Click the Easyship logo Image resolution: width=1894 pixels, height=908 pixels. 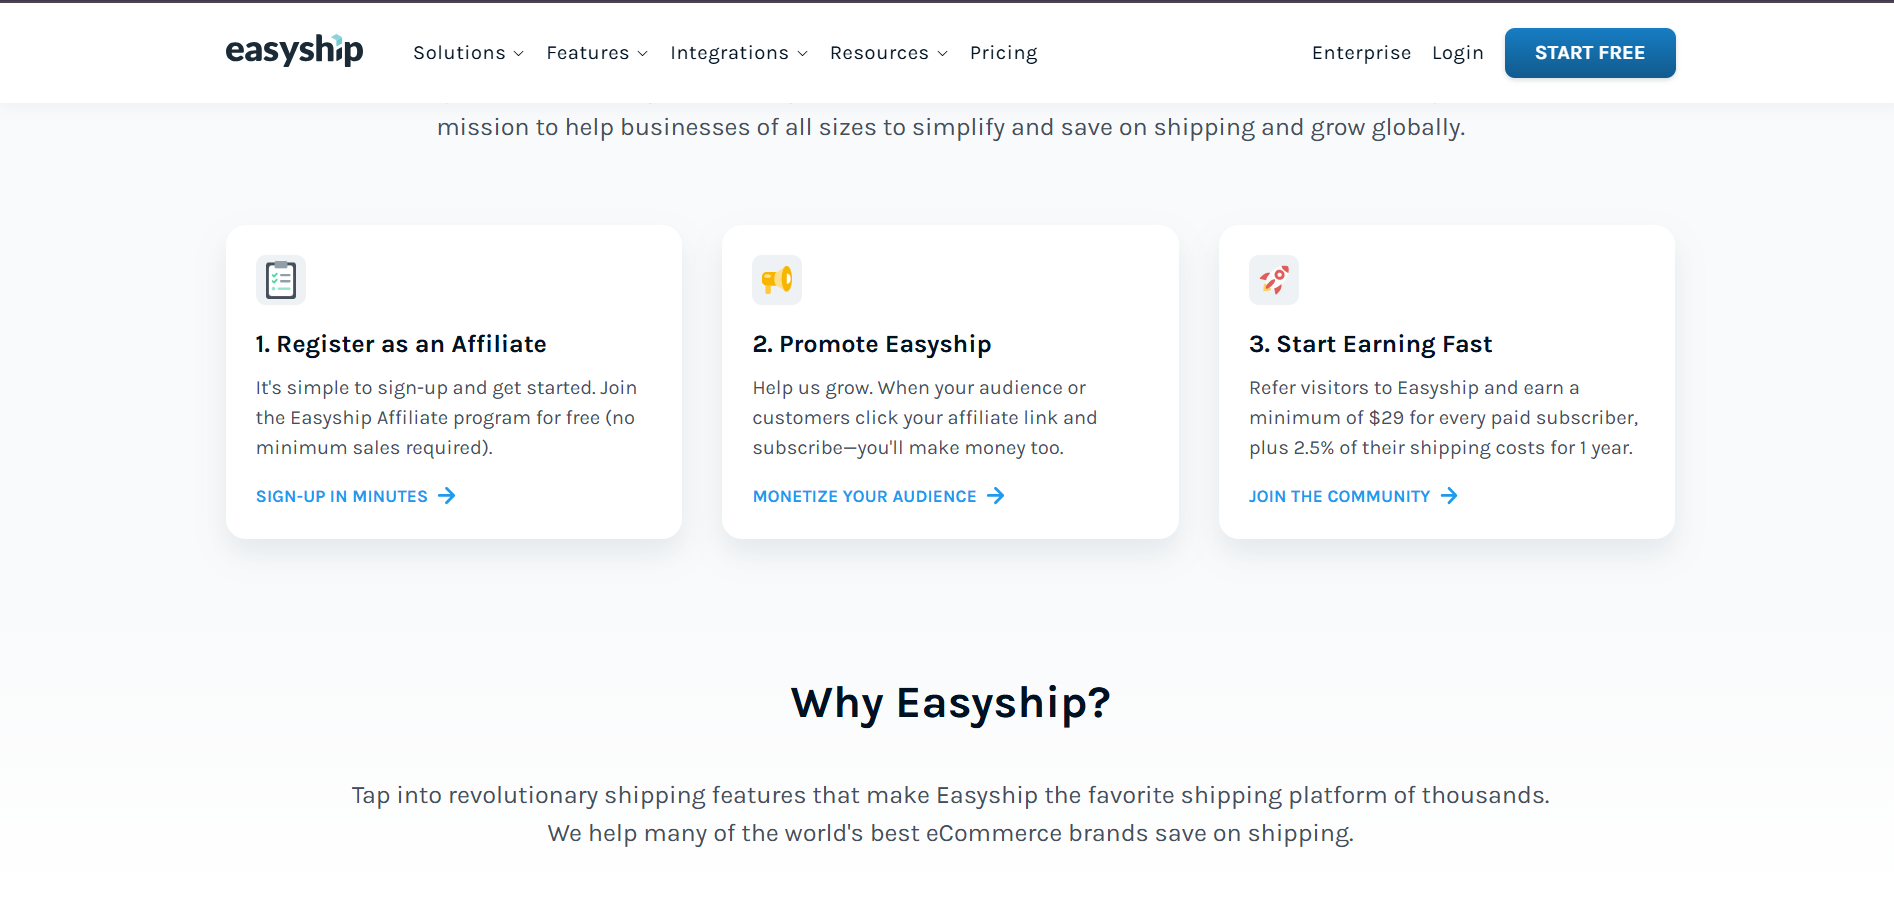294,51
